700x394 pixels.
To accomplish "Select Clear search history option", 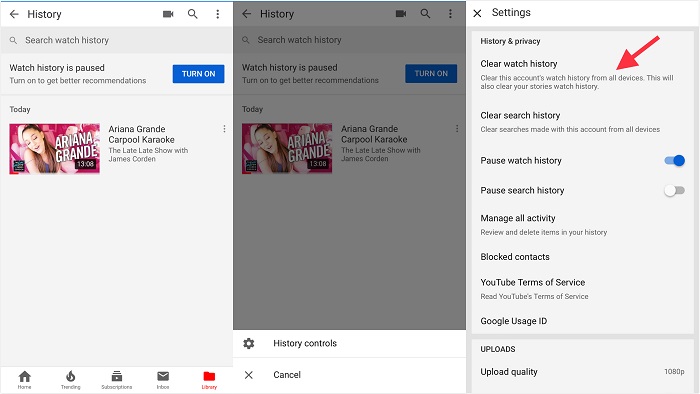I will pos(583,122).
